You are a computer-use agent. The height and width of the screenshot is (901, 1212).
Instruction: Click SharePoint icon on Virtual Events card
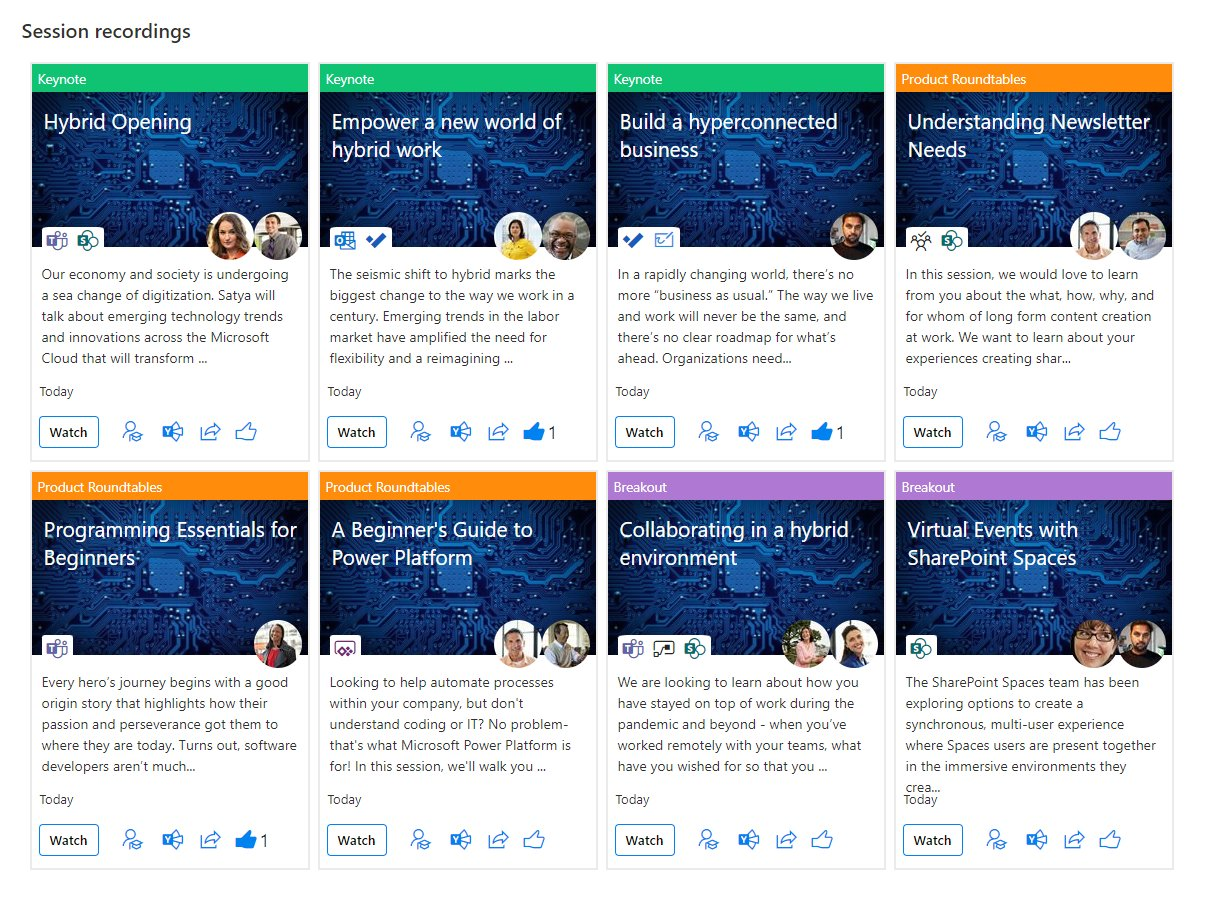click(x=921, y=648)
